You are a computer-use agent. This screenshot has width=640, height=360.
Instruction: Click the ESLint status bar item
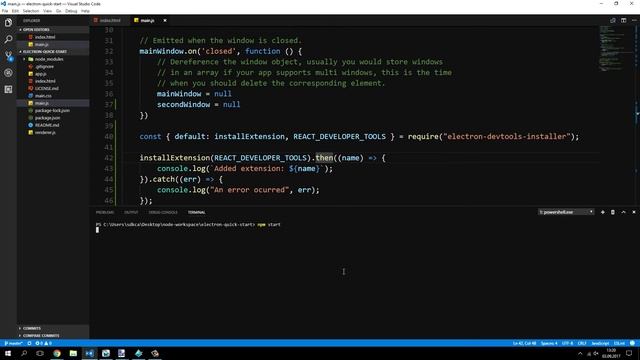click(619, 343)
